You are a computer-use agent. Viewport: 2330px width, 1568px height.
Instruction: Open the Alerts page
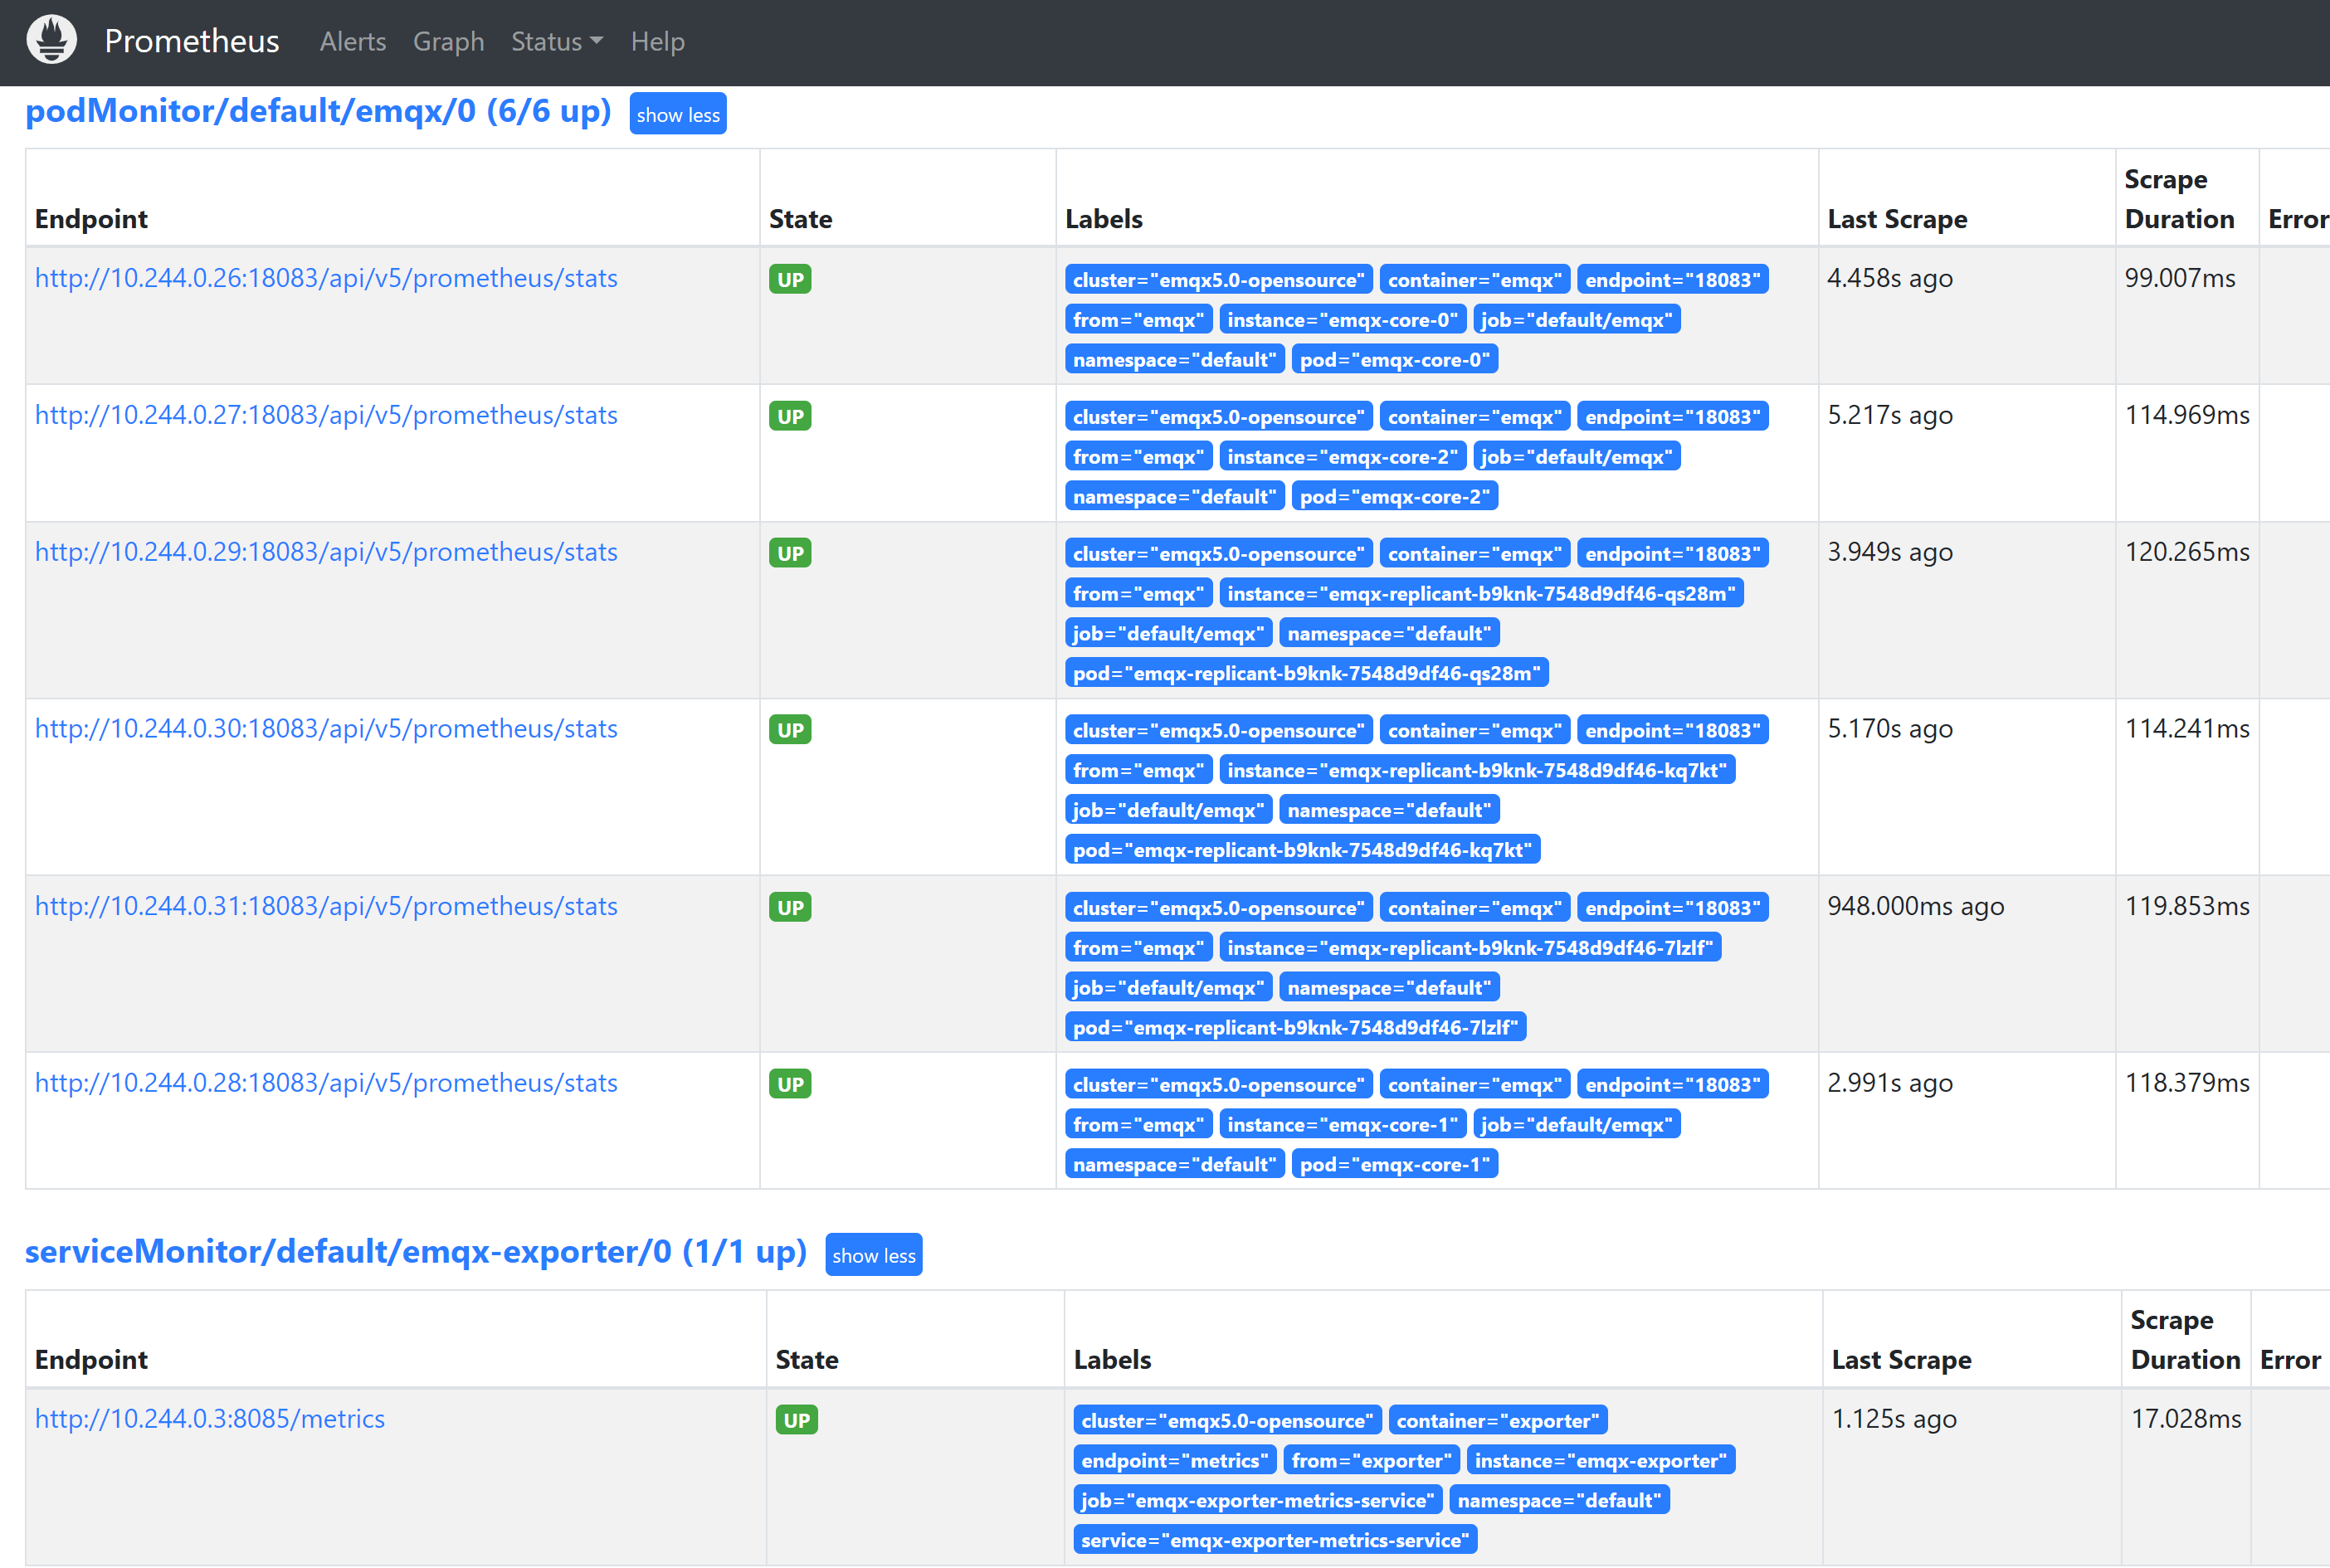point(352,42)
